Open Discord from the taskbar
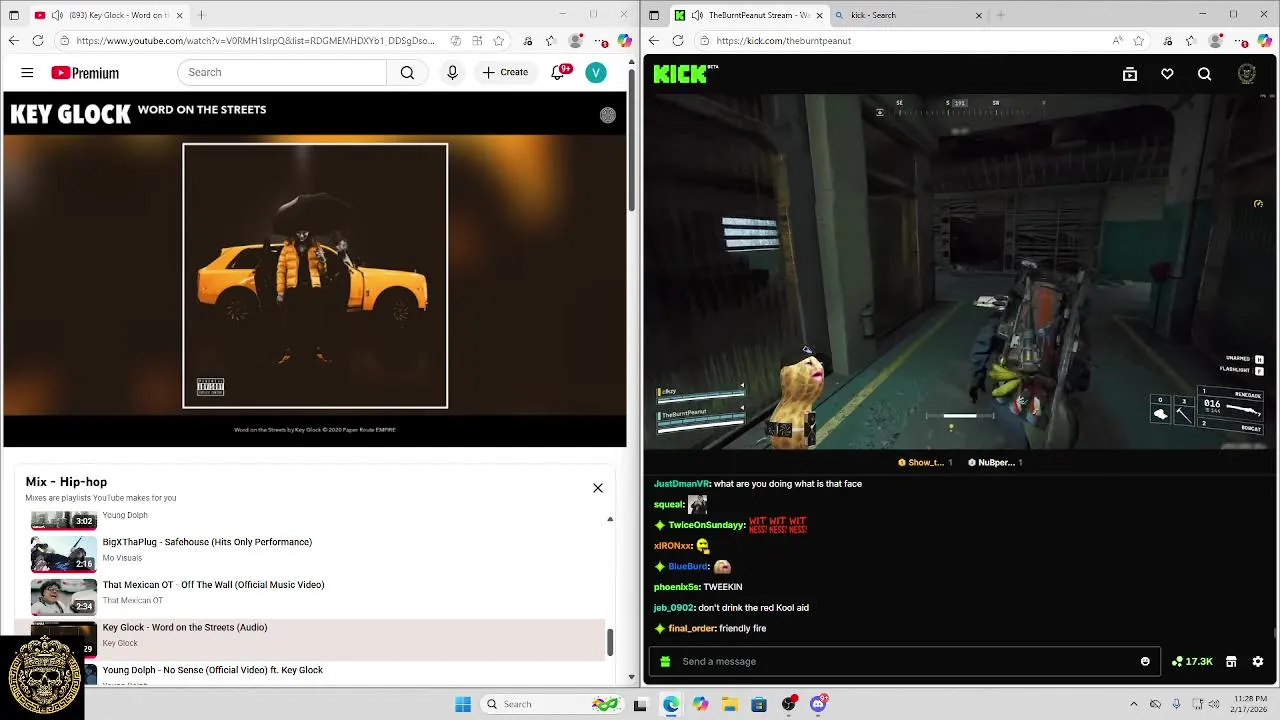Viewport: 1280px width, 720px height. [x=818, y=704]
